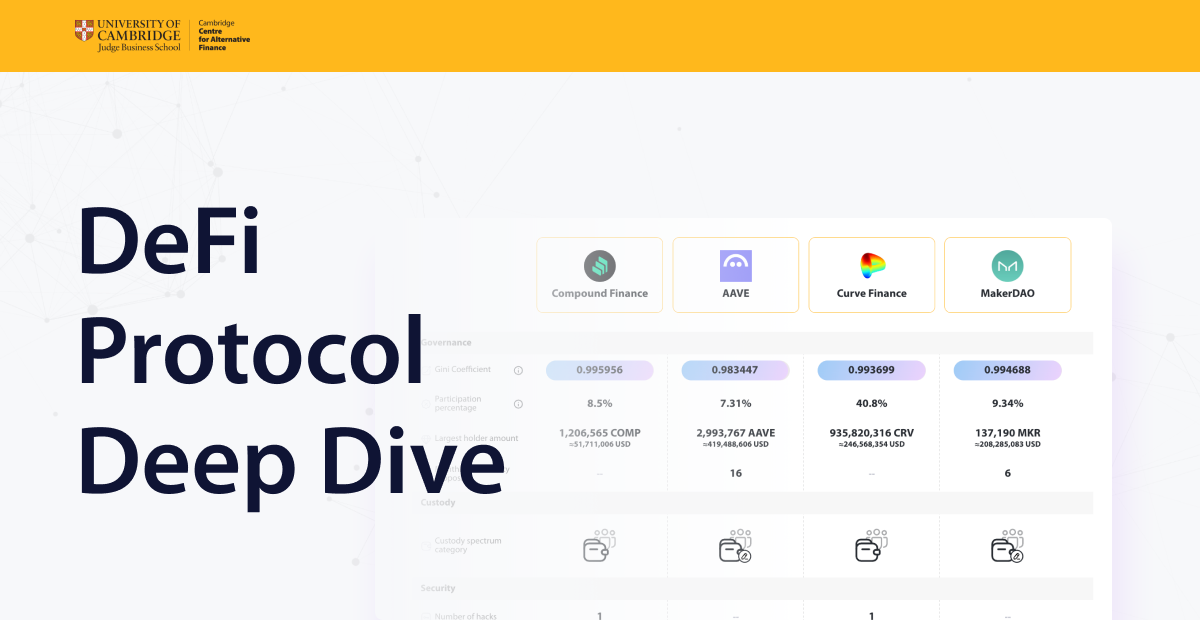Click the Governance section header
This screenshot has height=620, width=1200.
tap(446, 342)
